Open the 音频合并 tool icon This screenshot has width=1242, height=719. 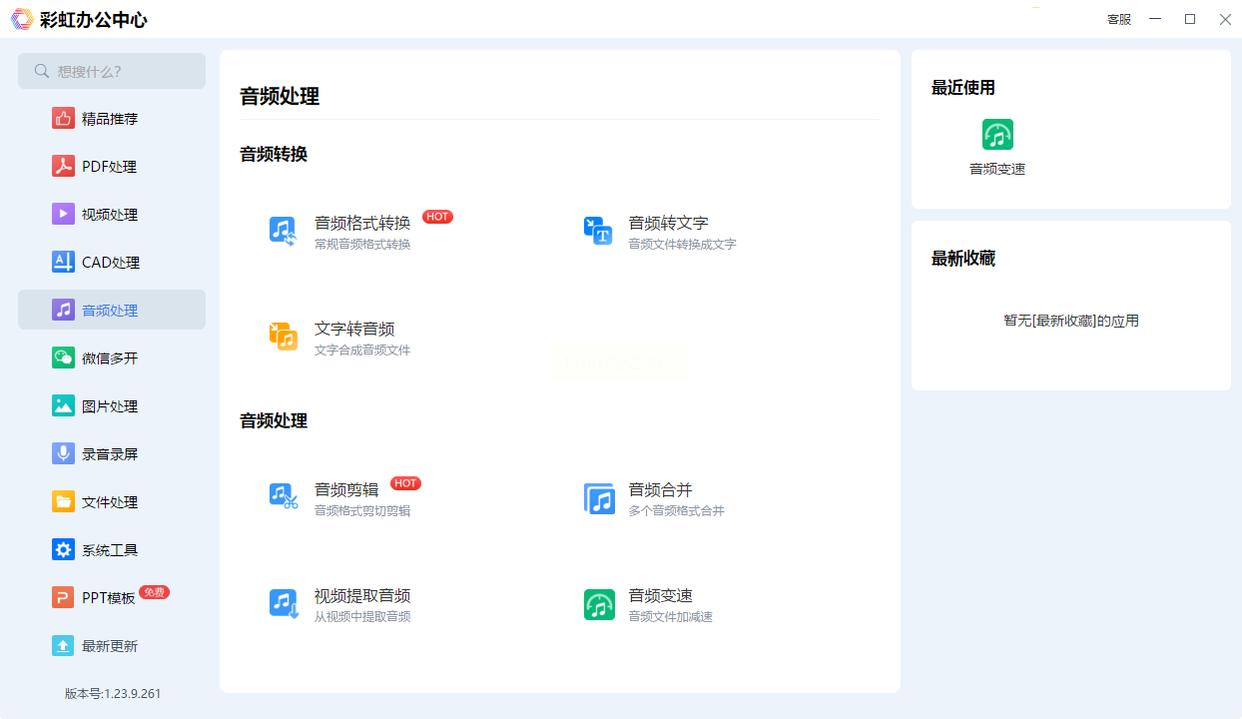[x=599, y=498]
